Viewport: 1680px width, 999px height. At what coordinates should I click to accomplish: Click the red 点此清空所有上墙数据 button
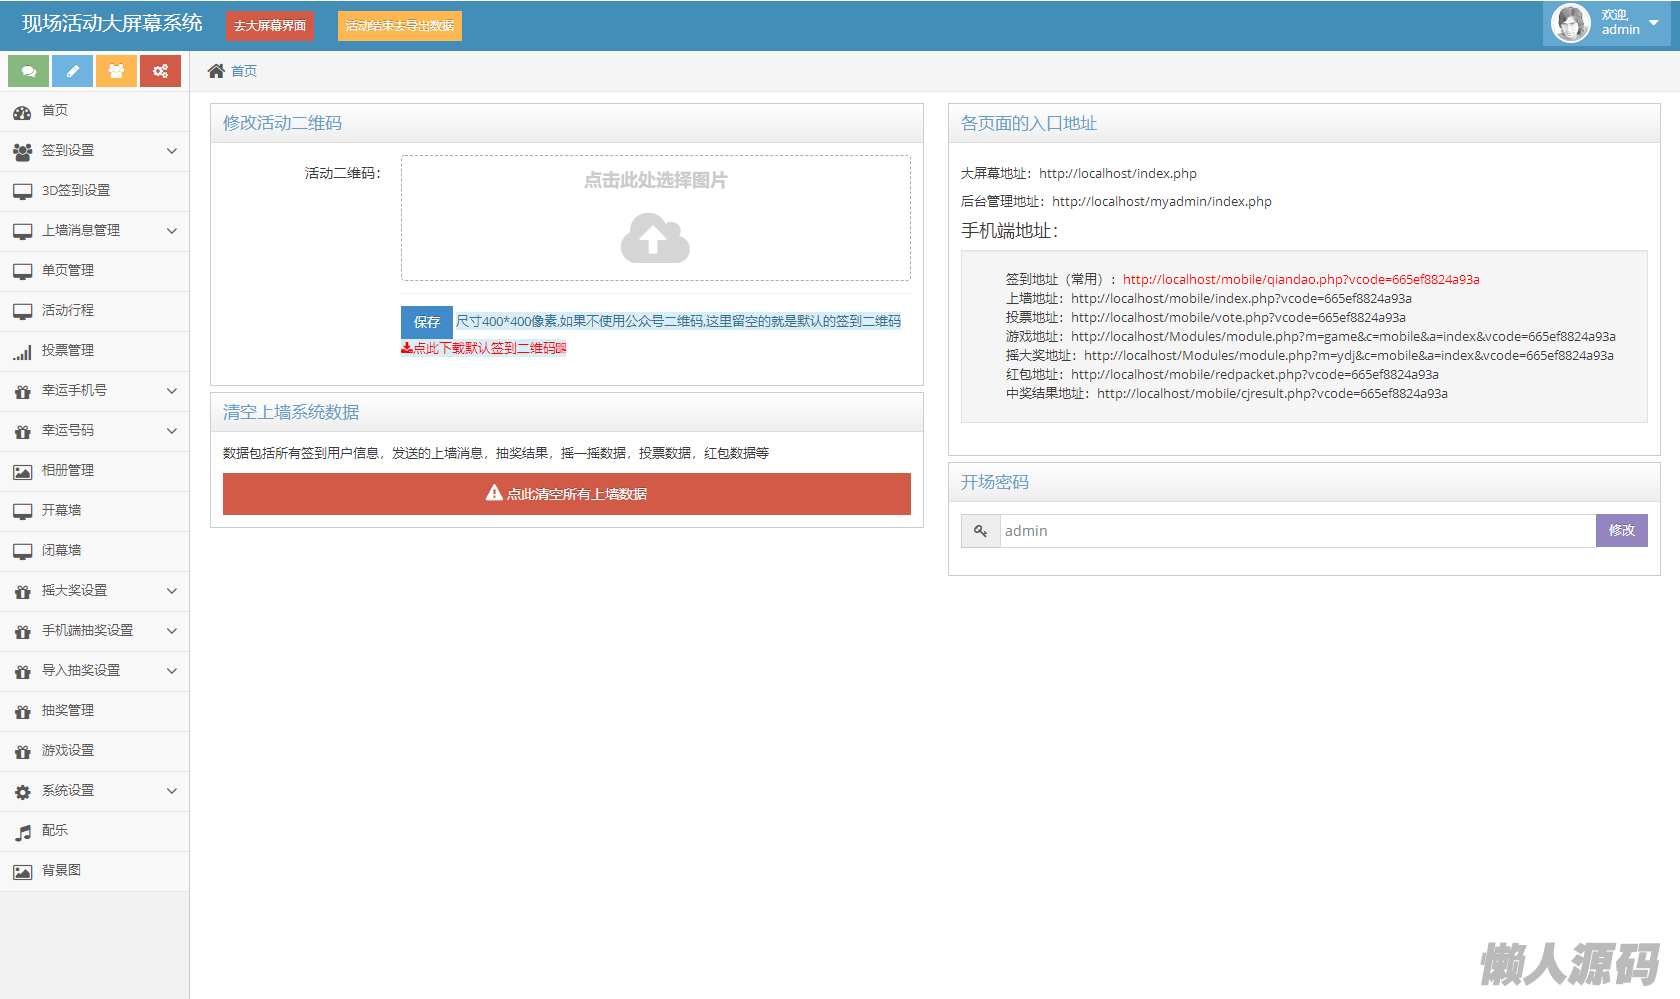[x=566, y=494]
